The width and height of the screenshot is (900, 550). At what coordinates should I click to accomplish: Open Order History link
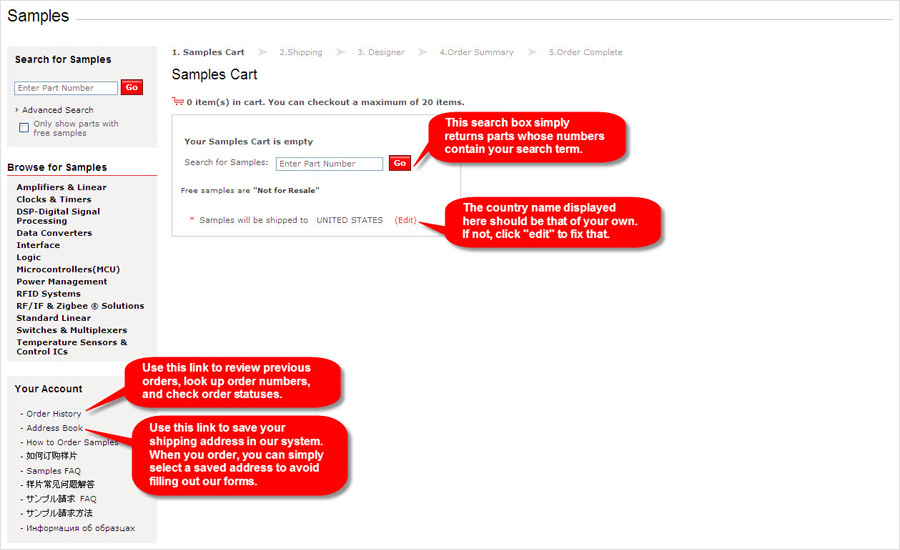tap(53, 414)
